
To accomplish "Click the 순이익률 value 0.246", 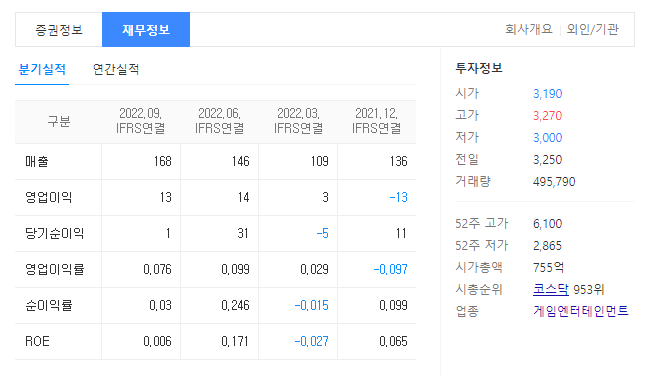I will (x=236, y=305).
